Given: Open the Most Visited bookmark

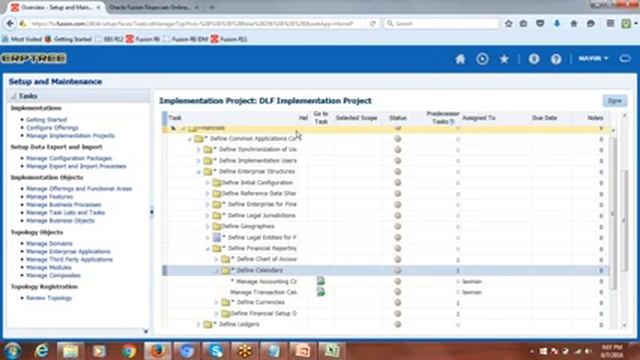Looking at the screenshot, I should [x=22, y=39].
